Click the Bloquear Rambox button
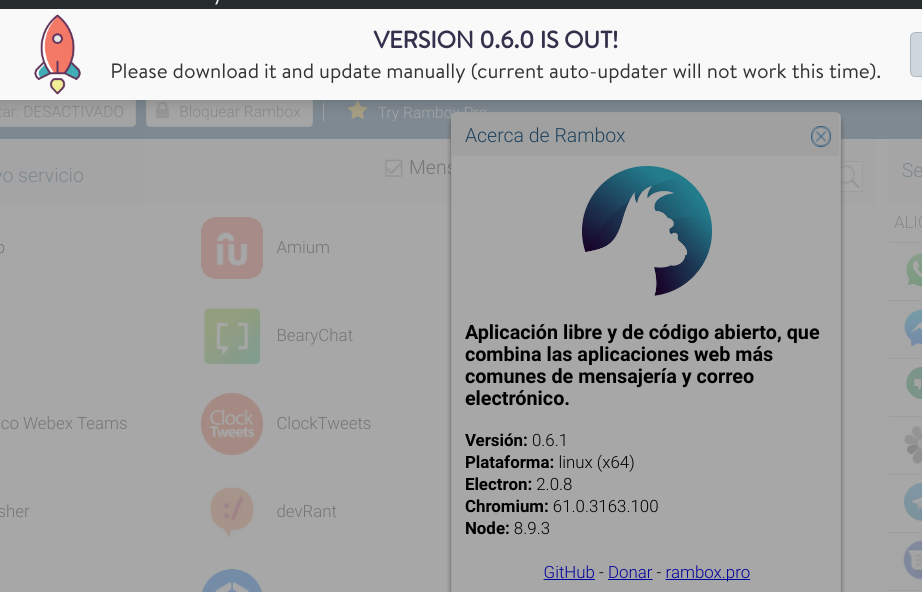The width and height of the screenshot is (922, 592). point(229,112)
